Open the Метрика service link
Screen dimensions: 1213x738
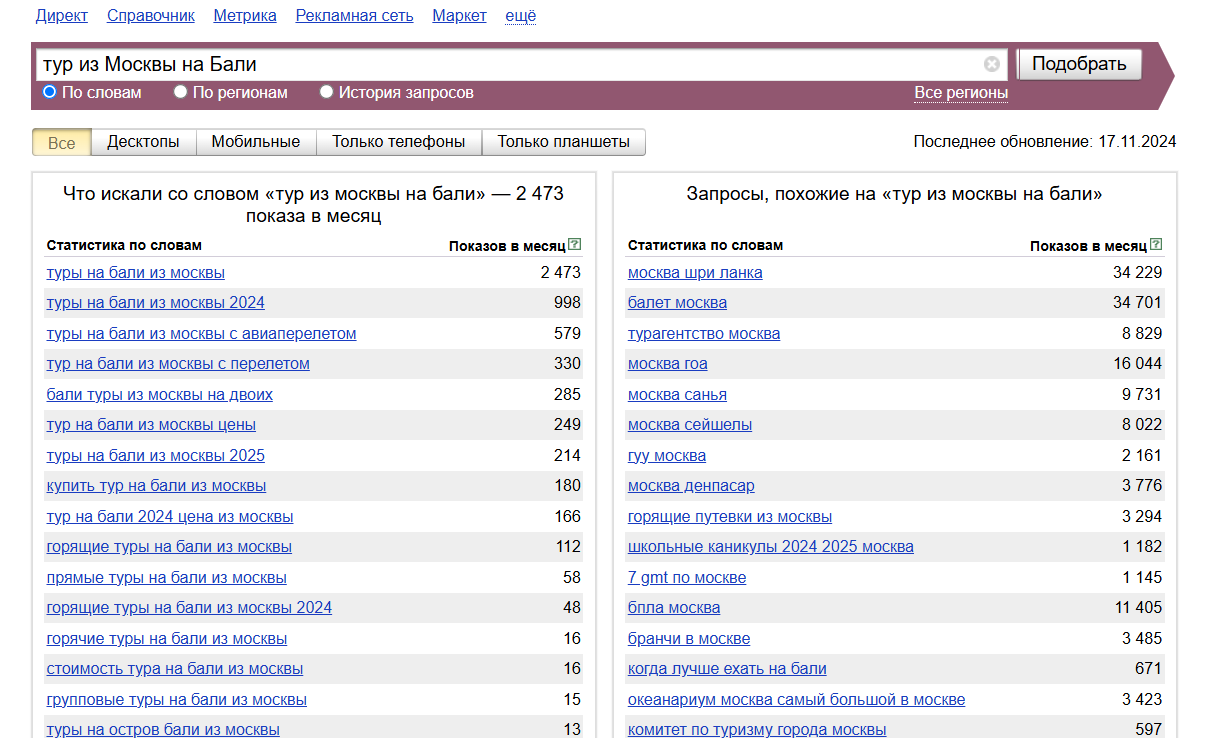pyautogui.click(x=245, y=15)
